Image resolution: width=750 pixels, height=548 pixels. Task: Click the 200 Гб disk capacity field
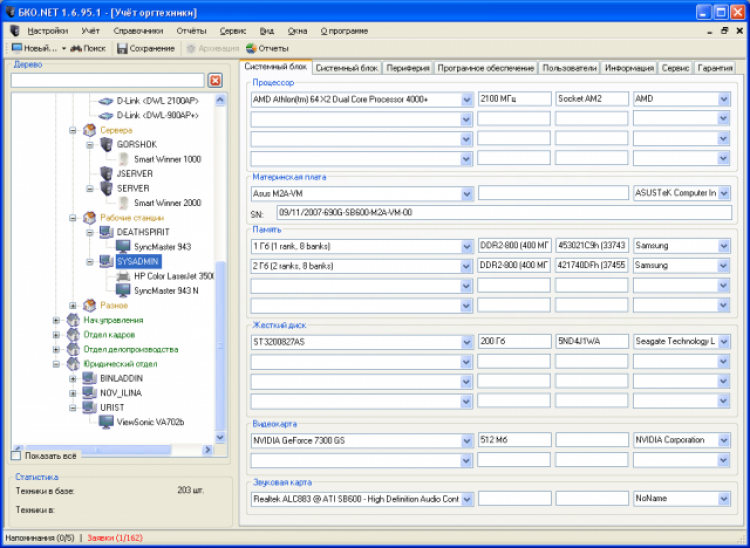click(x=514, y=341)
